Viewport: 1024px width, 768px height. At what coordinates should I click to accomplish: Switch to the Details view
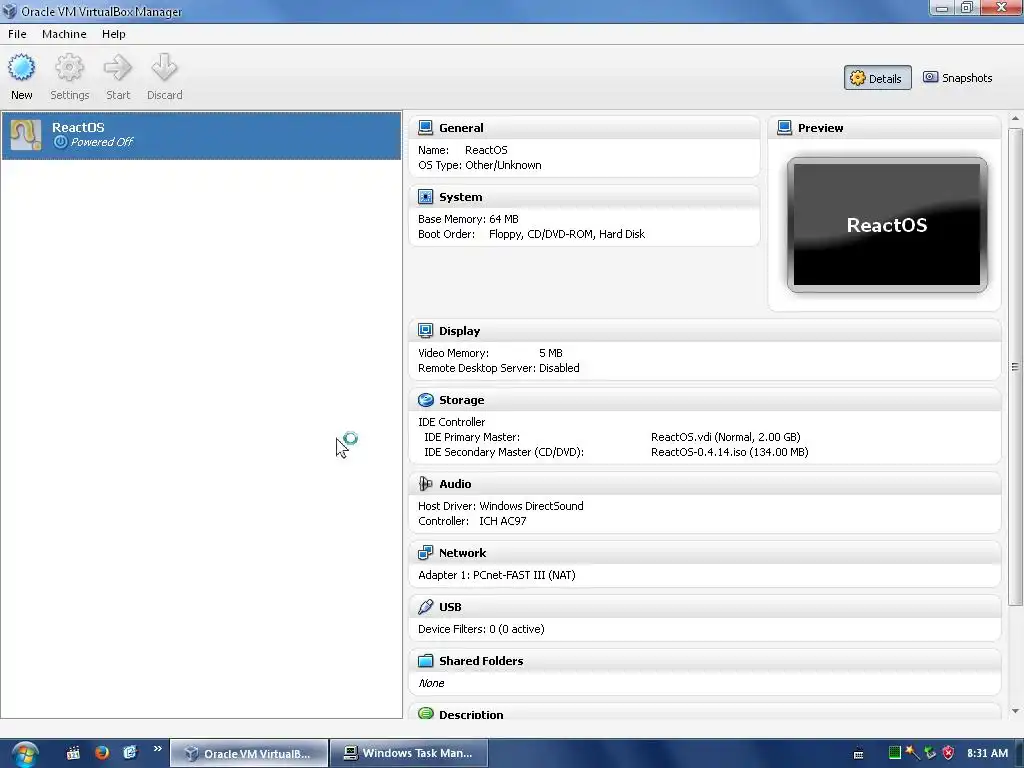click(x=877, y=78)
